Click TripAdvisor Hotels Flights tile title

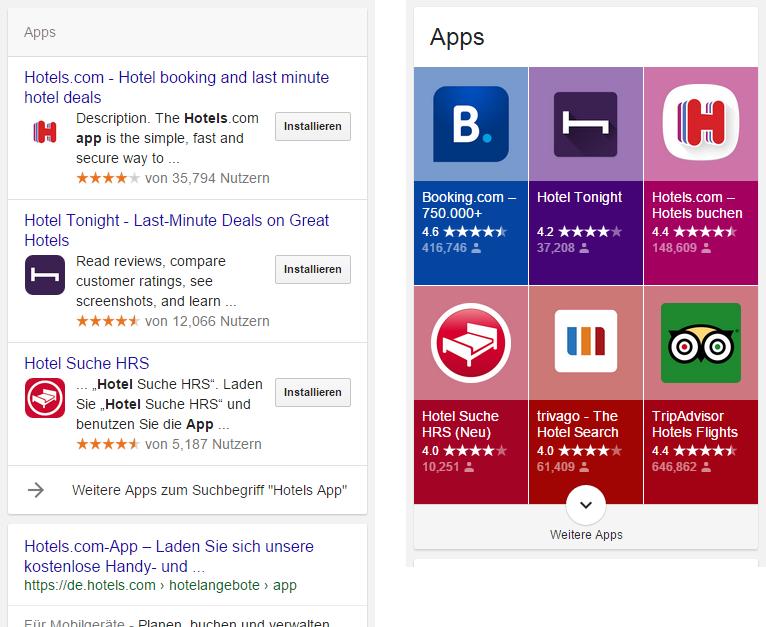tap(695, 424)
